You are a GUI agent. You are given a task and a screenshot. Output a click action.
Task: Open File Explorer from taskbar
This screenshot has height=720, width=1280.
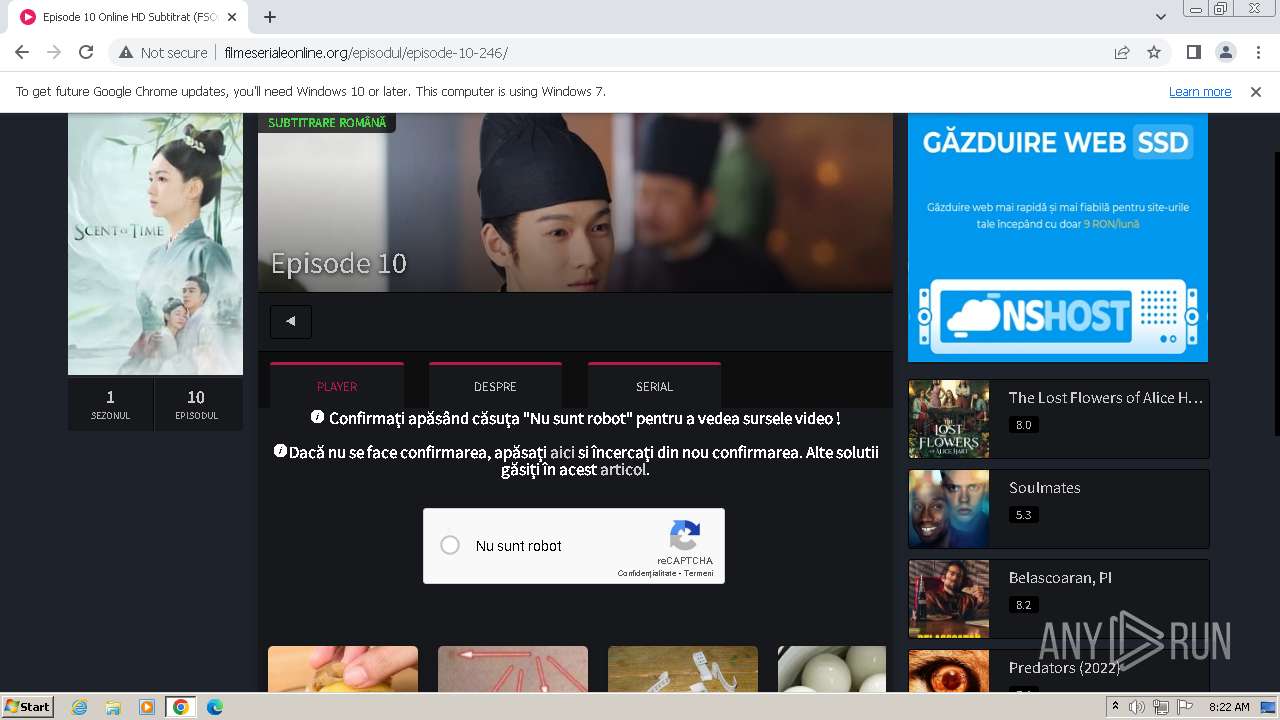coord(113,707)
